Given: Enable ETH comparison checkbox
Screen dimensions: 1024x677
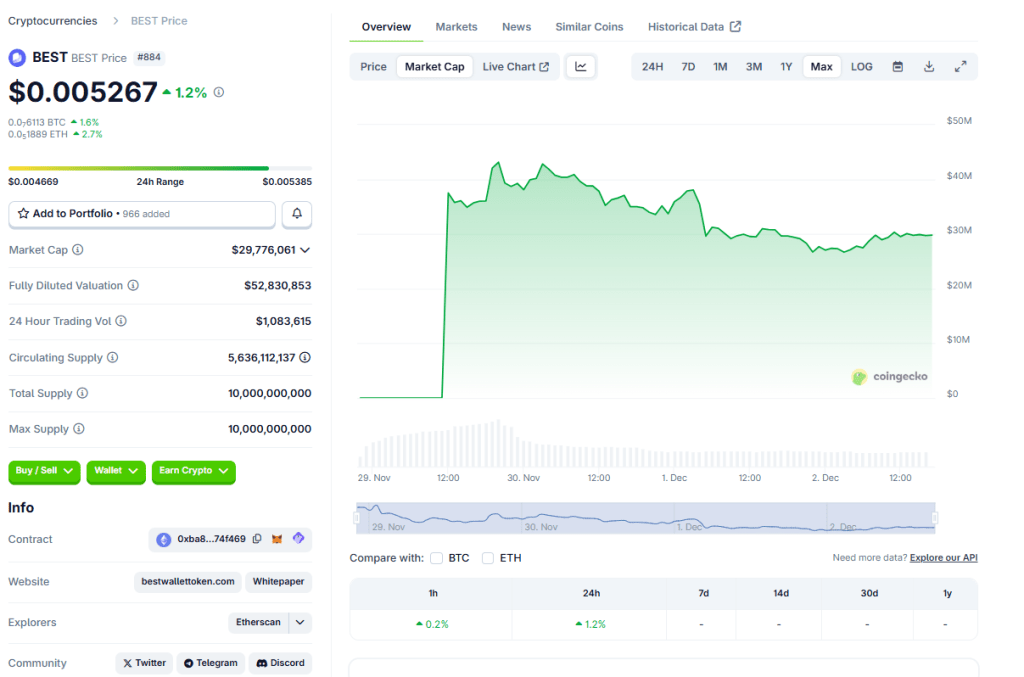Looking at the screenshot, I should 488,558.
